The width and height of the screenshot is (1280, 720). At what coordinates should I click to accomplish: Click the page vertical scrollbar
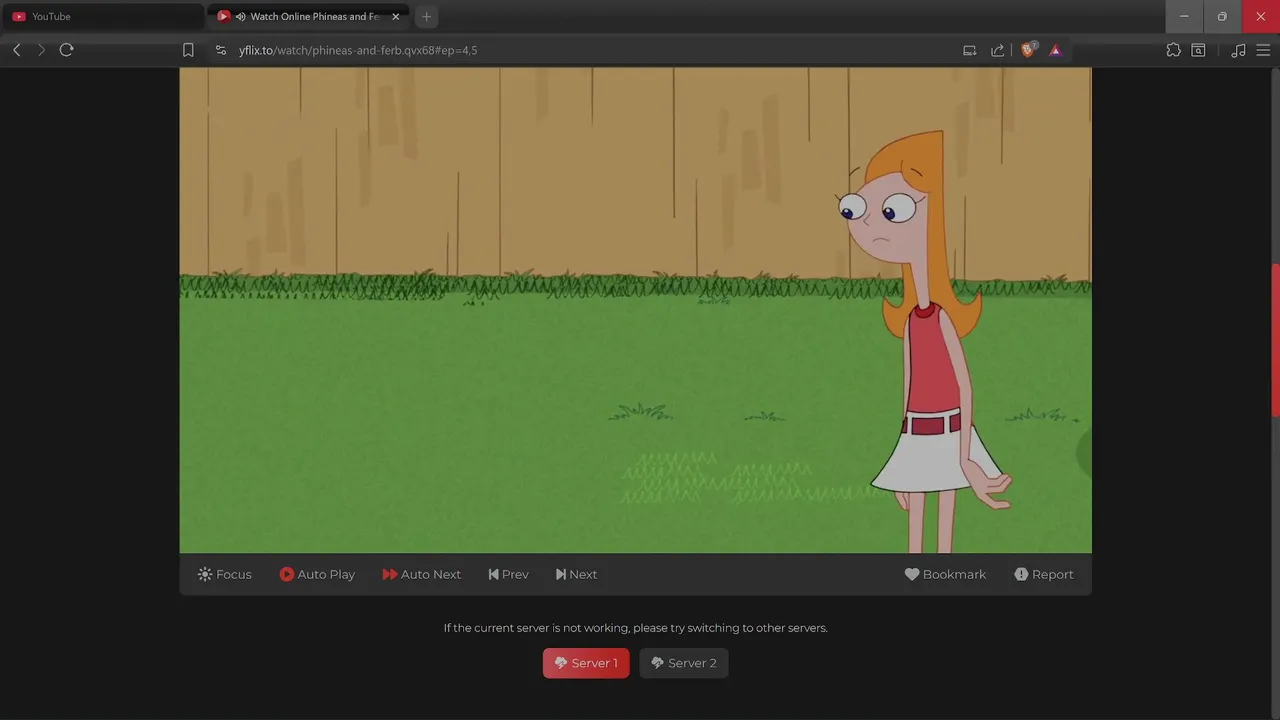(1275, 340)
